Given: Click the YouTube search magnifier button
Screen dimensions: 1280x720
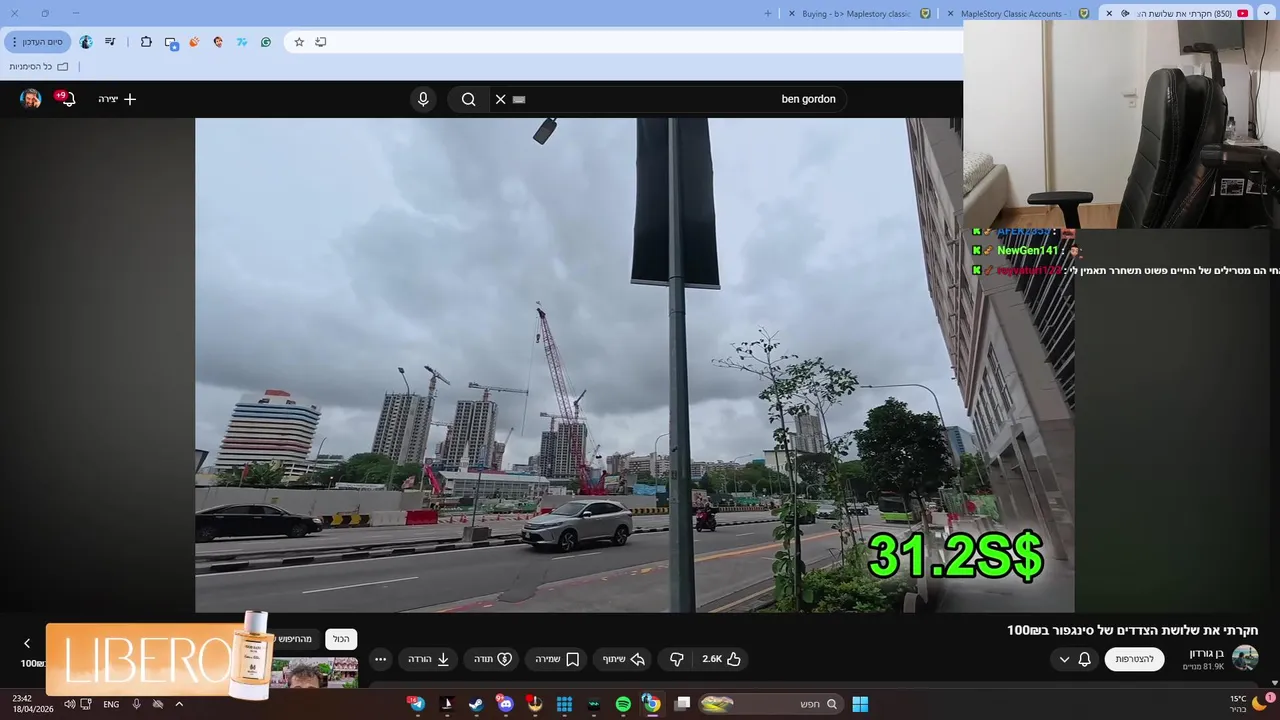Looking at the screenshot, I should click(468, 99).
